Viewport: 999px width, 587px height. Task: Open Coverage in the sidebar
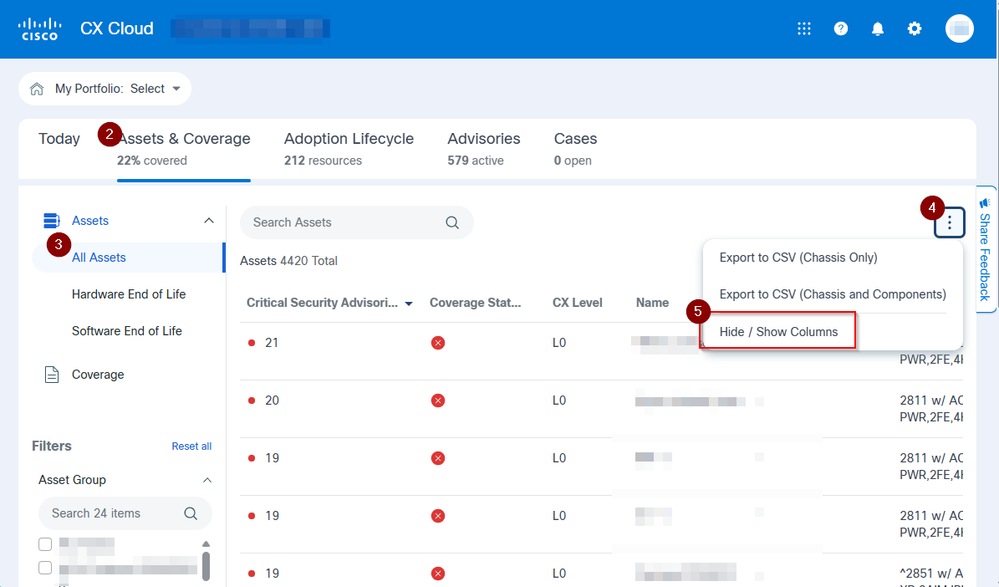[x=97, y=375]
